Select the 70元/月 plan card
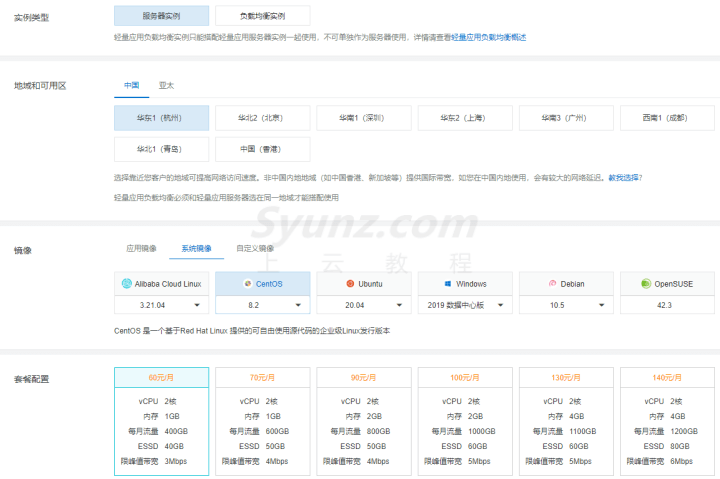 263,421
